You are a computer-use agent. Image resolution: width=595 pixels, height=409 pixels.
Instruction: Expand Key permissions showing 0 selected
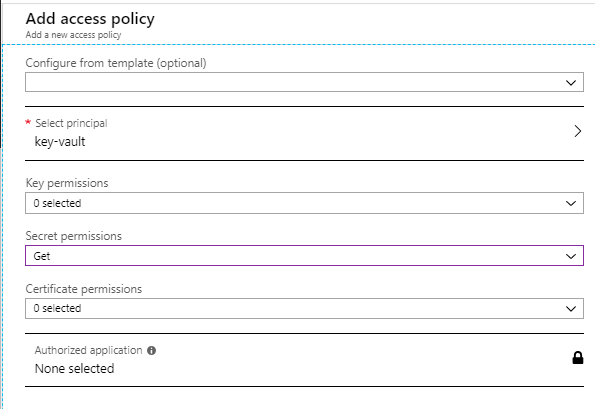click(304, 203)
